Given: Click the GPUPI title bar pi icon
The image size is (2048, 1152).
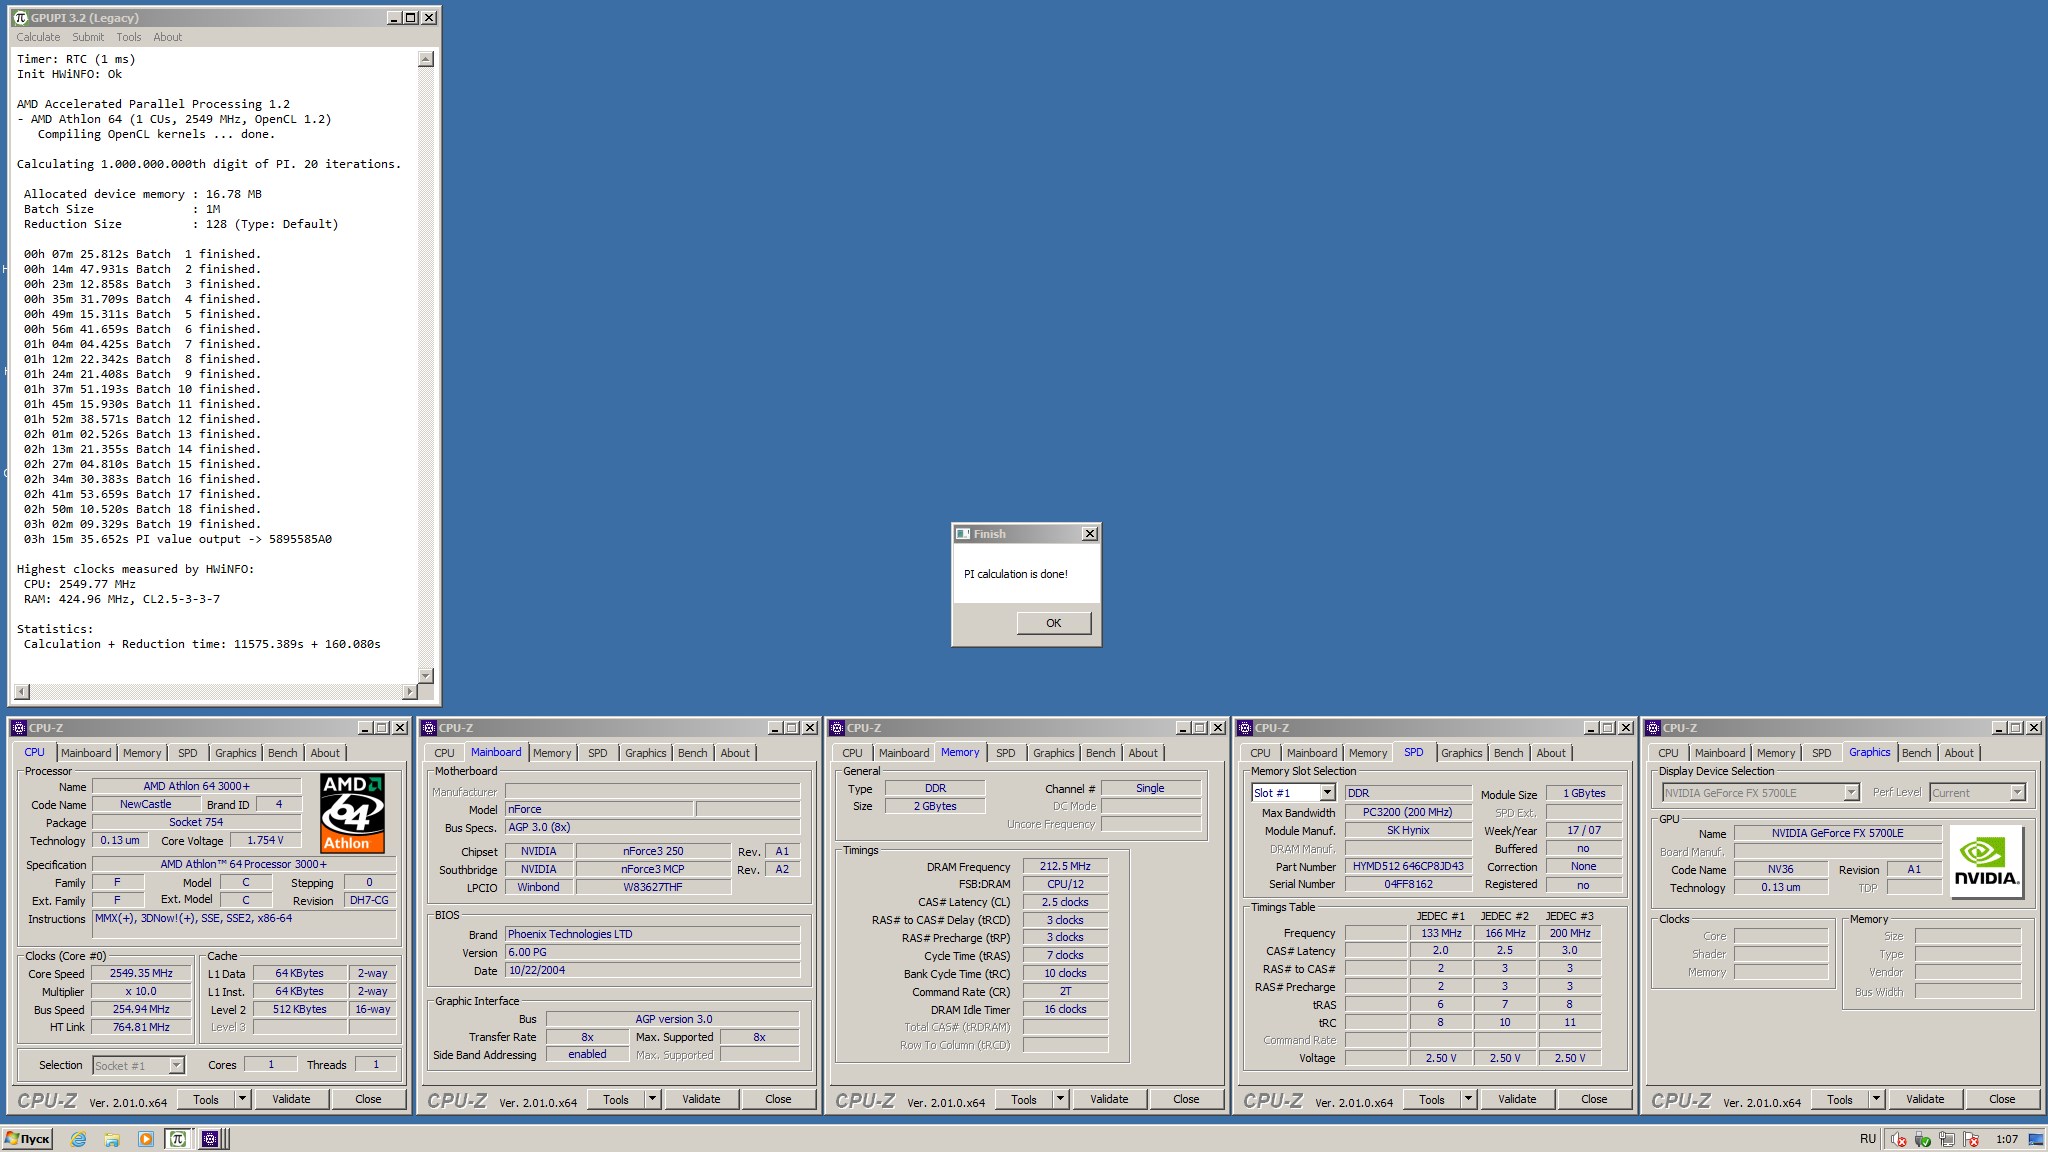Looking at the screenshot, I should click(x=20, y=18).
